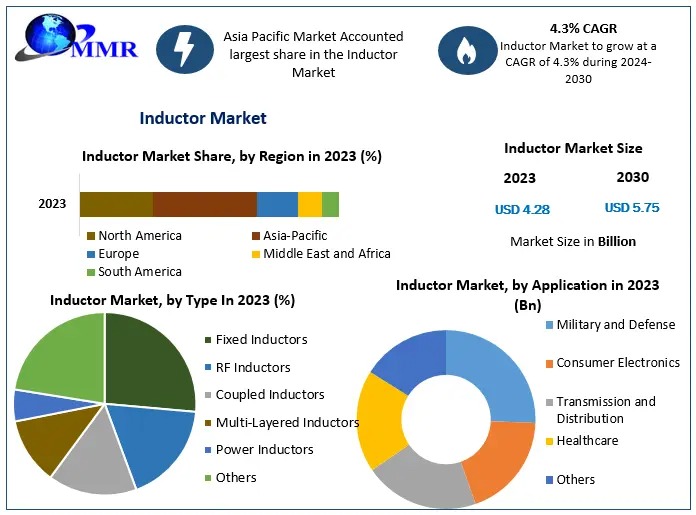The width and height of the screenshot is (696, 515).
Task: Click the Fixed Inductors legend marker
Action: click(206, 340)
